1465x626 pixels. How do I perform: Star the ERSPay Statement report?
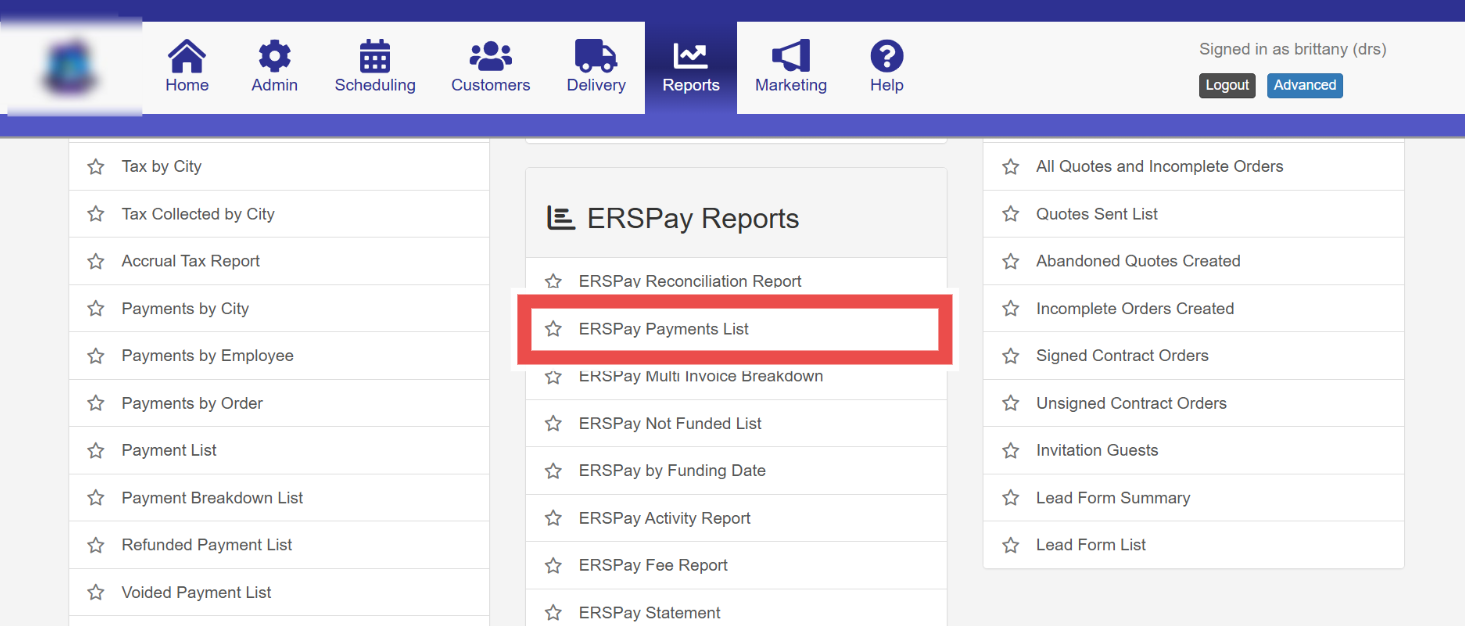click(553, 613)
